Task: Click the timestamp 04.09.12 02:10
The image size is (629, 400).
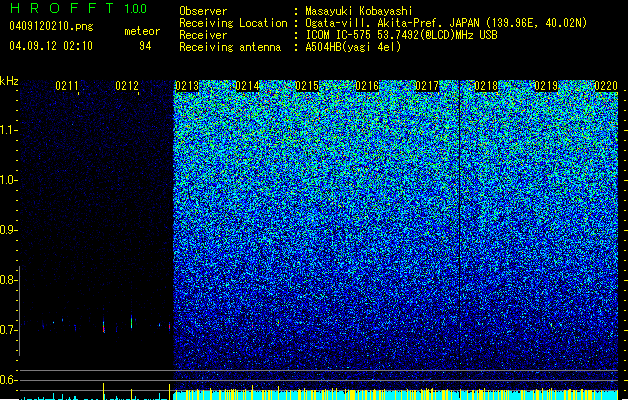Action: coord(51,46)
